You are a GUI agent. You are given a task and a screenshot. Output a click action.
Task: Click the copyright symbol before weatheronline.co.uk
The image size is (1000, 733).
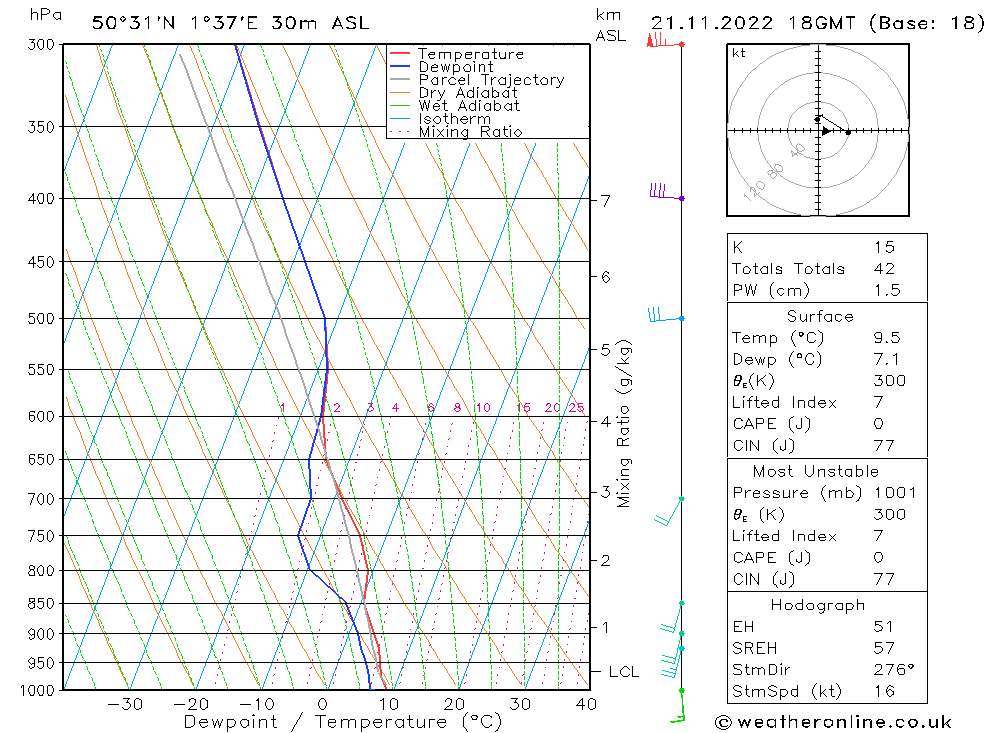tap(723, 722)
